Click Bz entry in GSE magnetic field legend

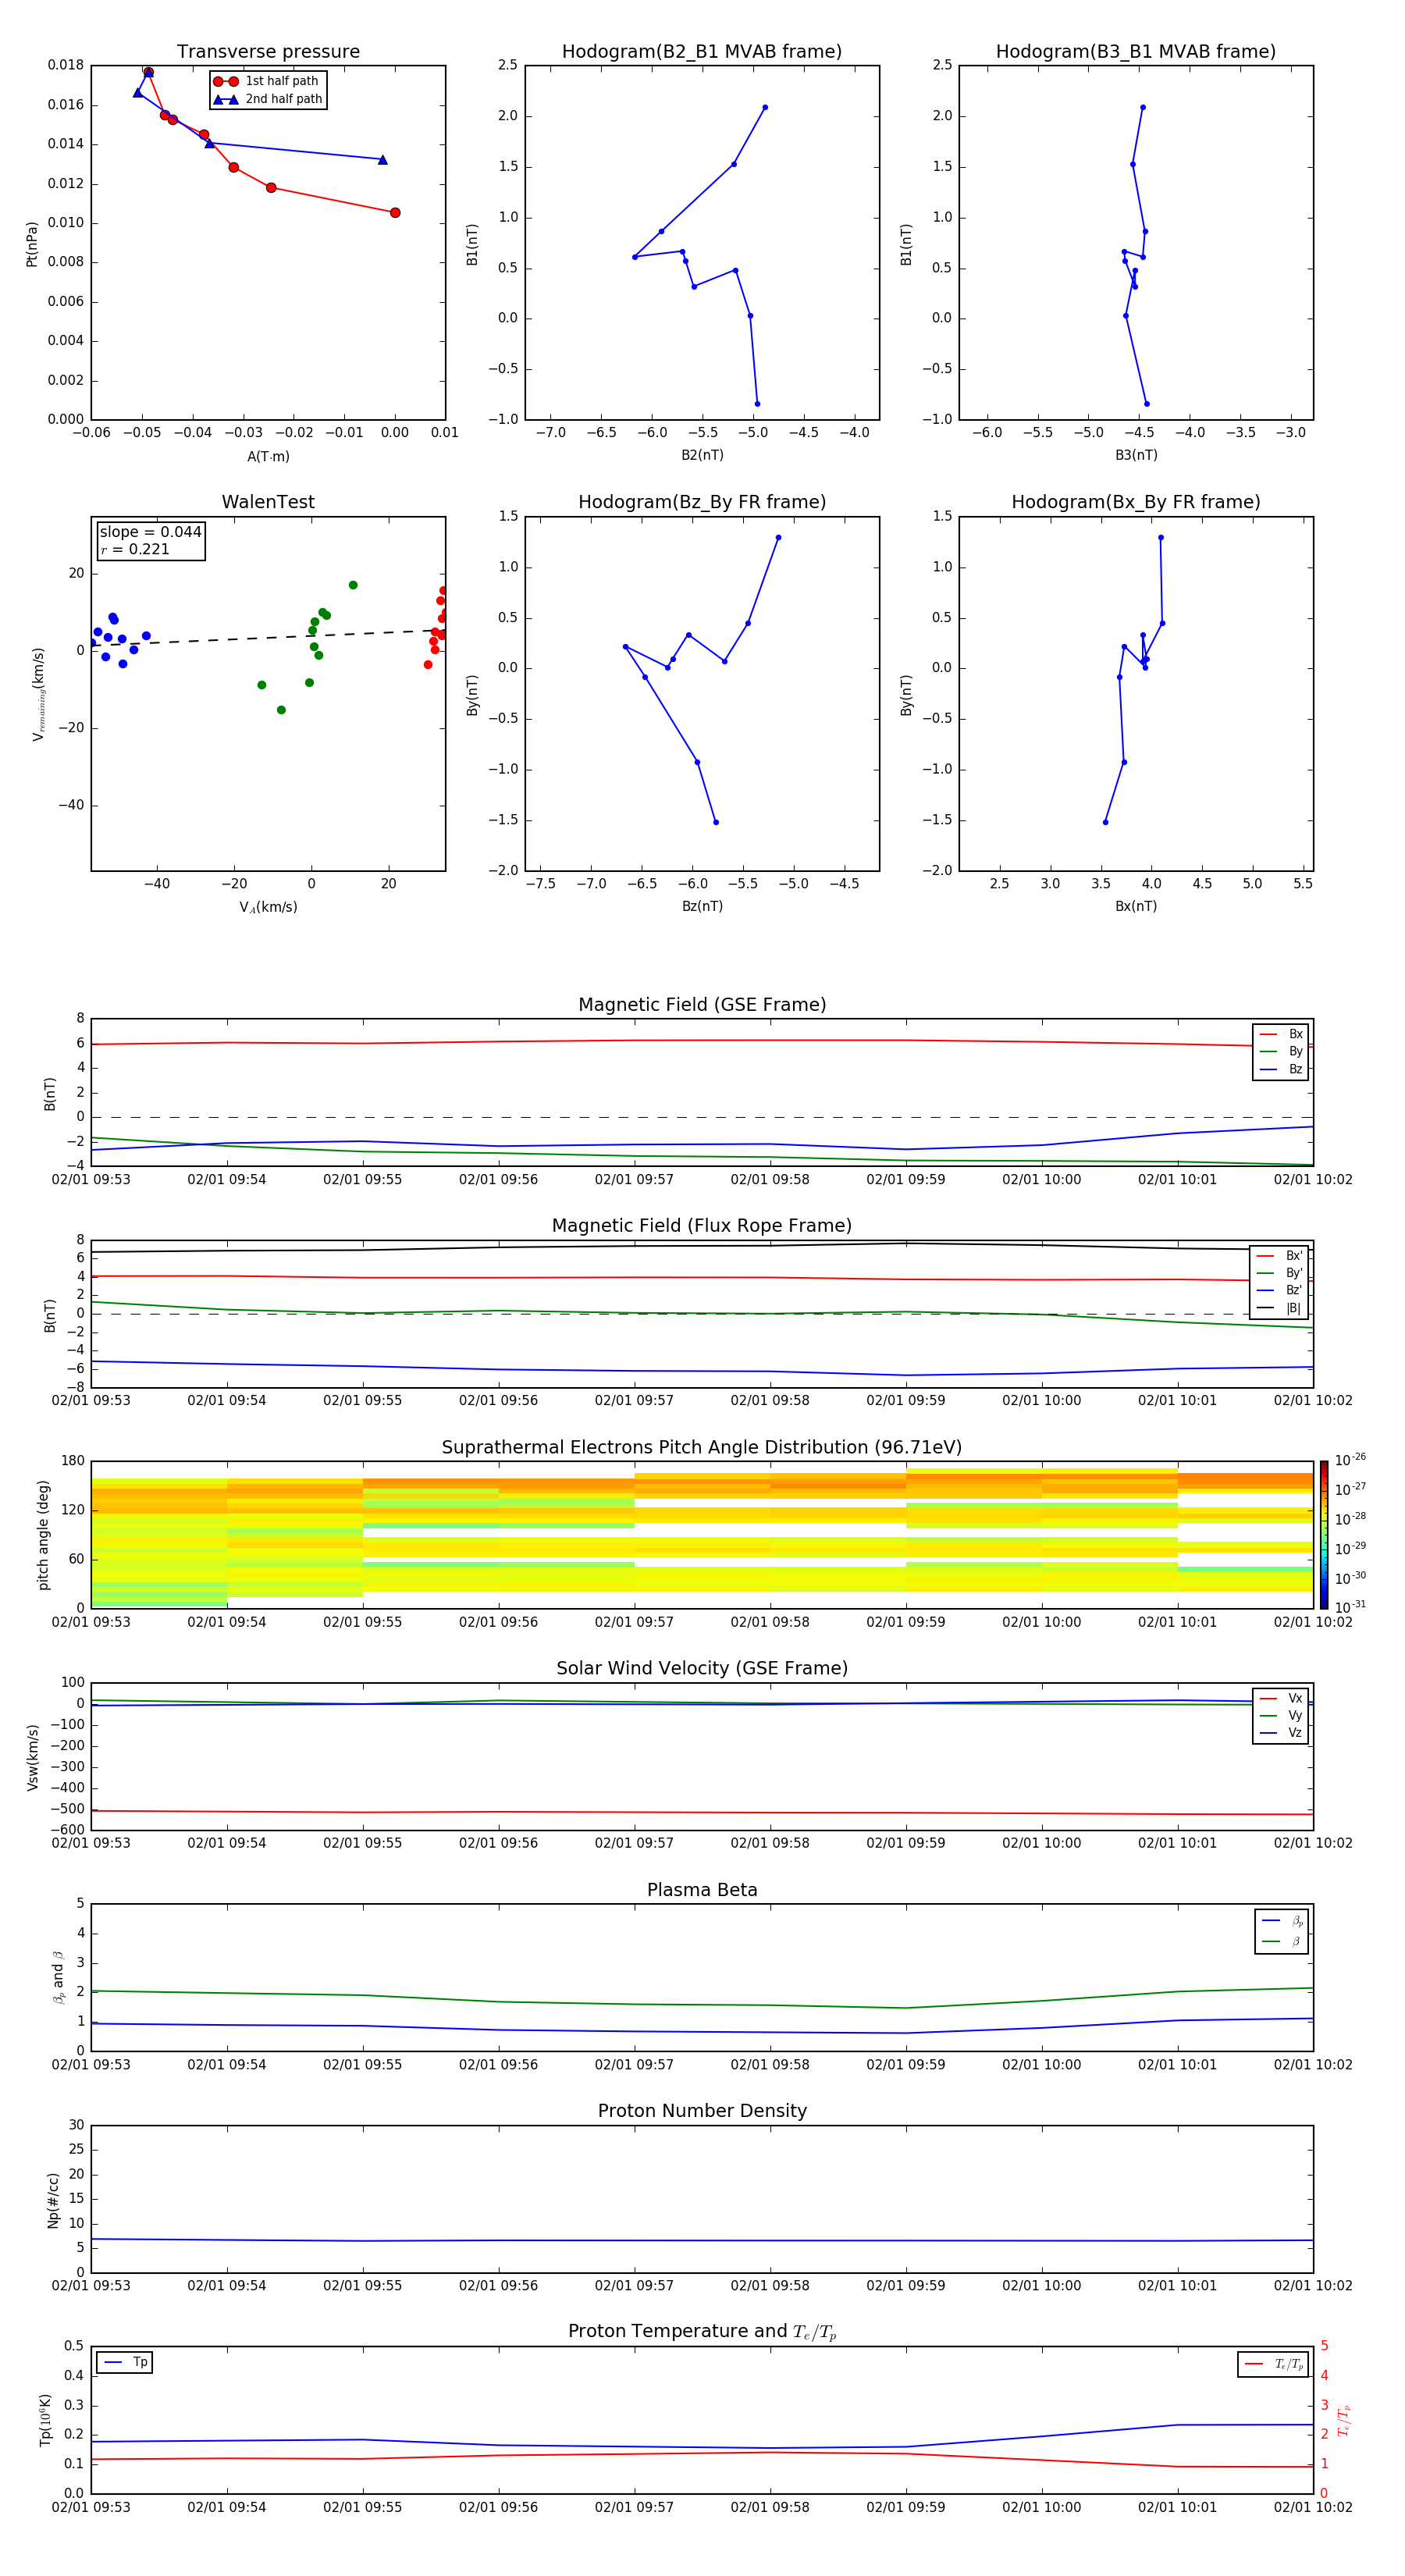pos(1281,1069)
